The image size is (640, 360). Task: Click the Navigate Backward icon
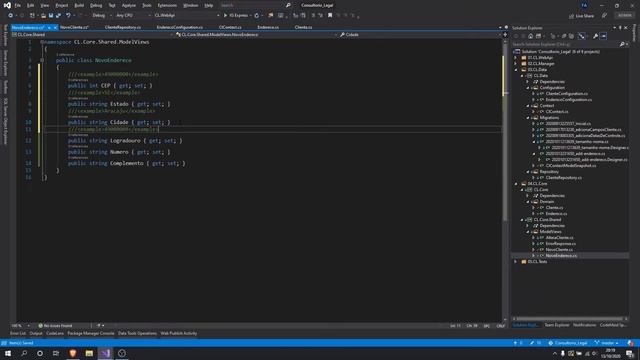click(x=11, y=16)
